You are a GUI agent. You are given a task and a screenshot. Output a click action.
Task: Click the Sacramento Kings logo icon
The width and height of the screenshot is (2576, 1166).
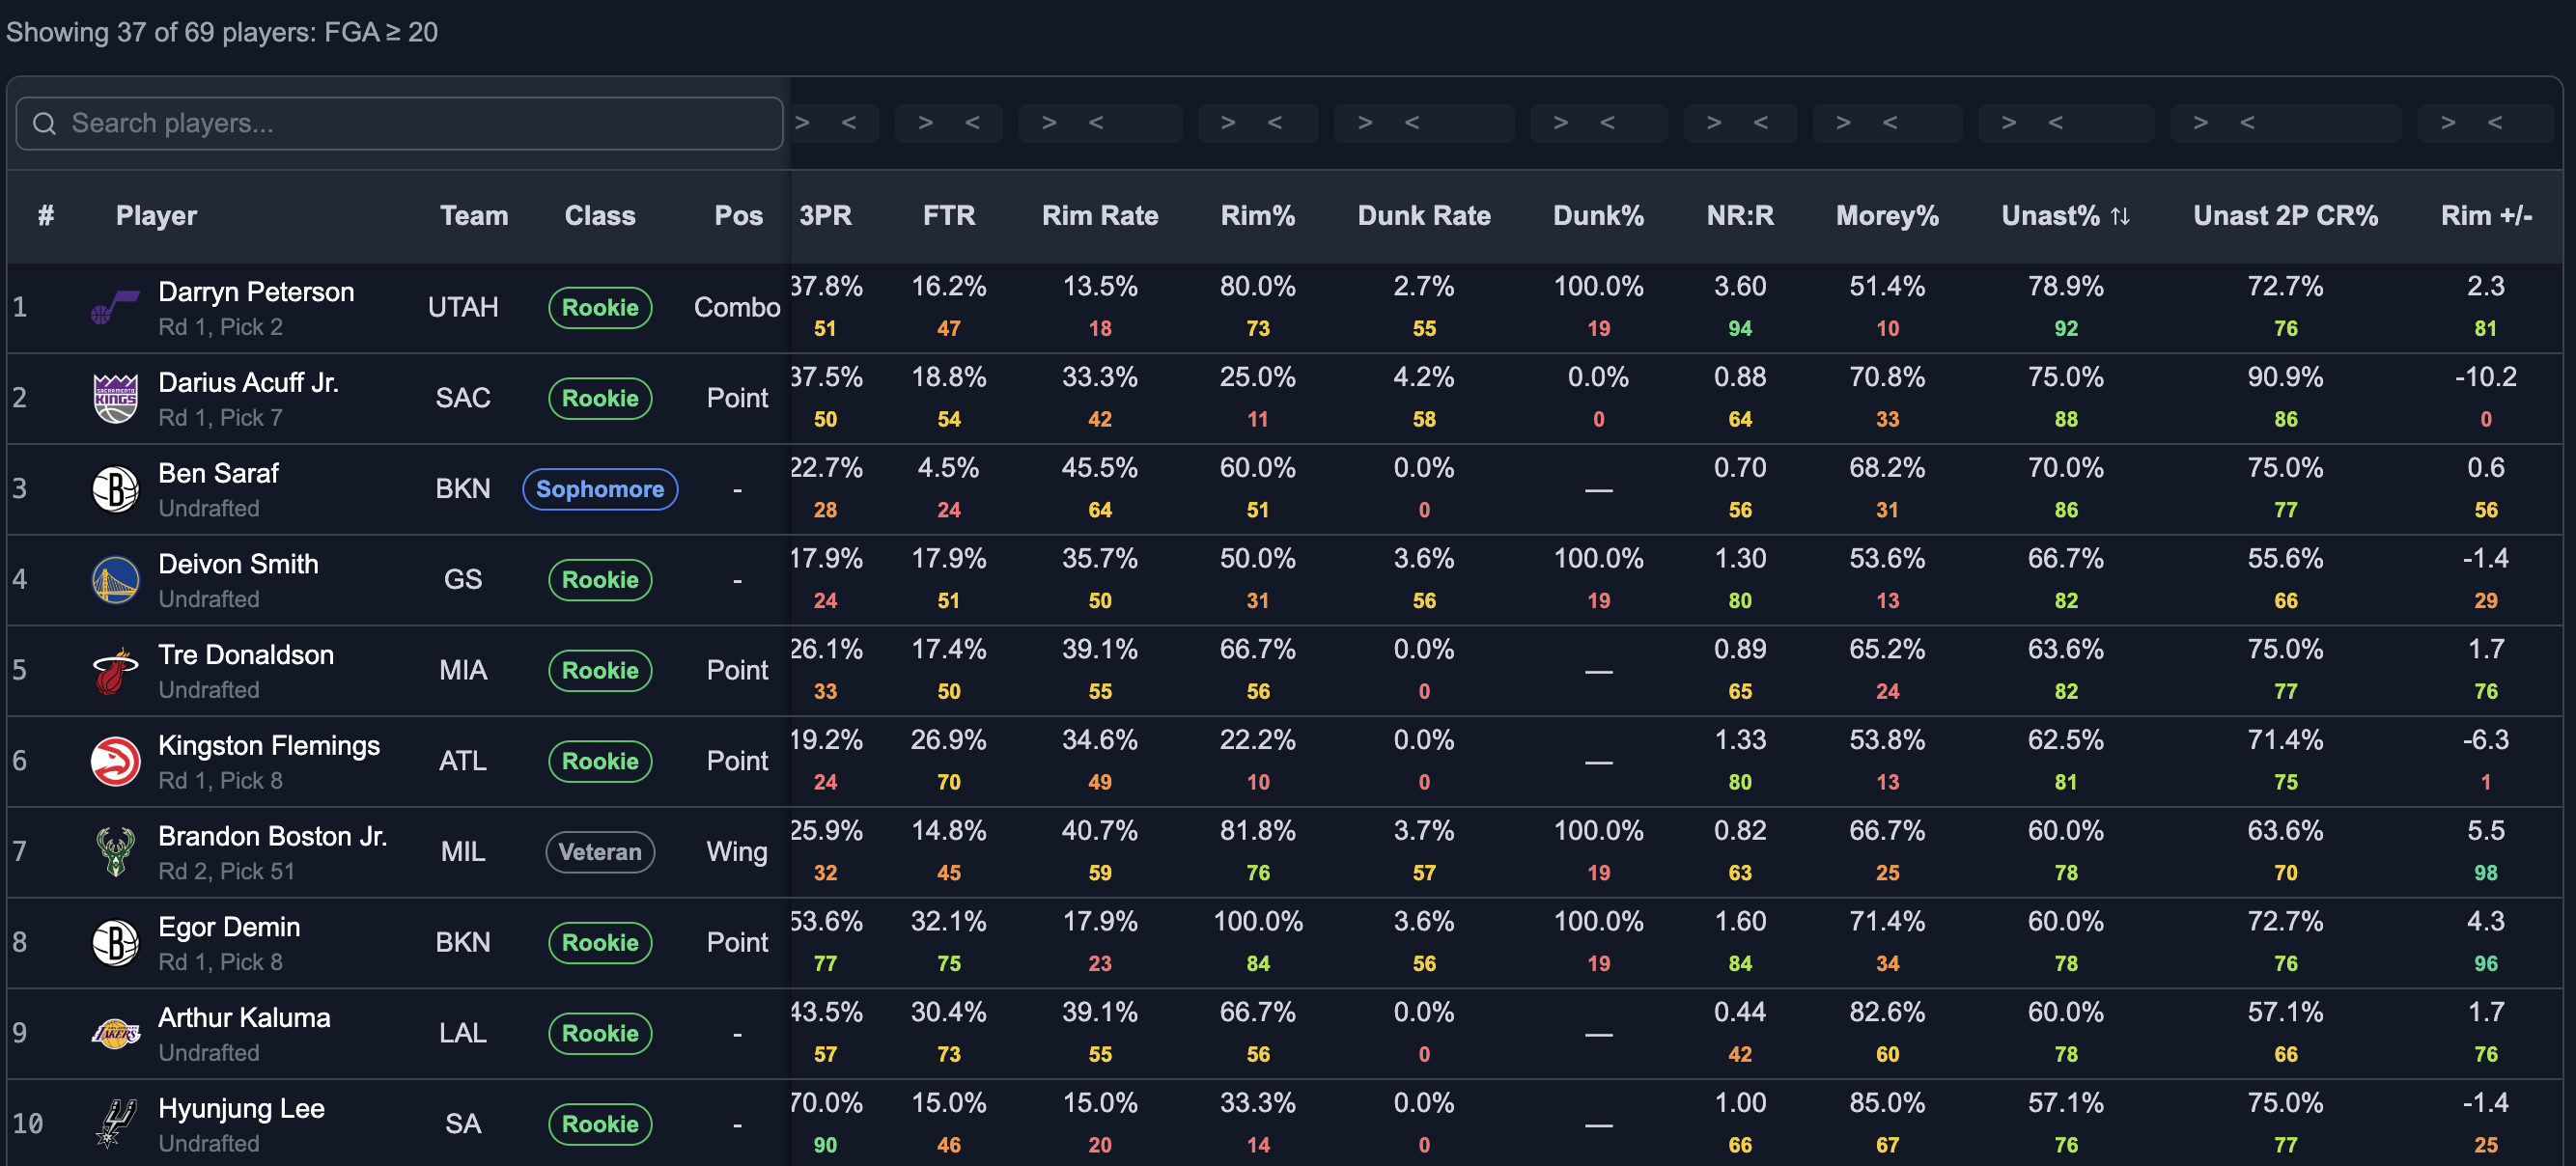coord(115,398)
